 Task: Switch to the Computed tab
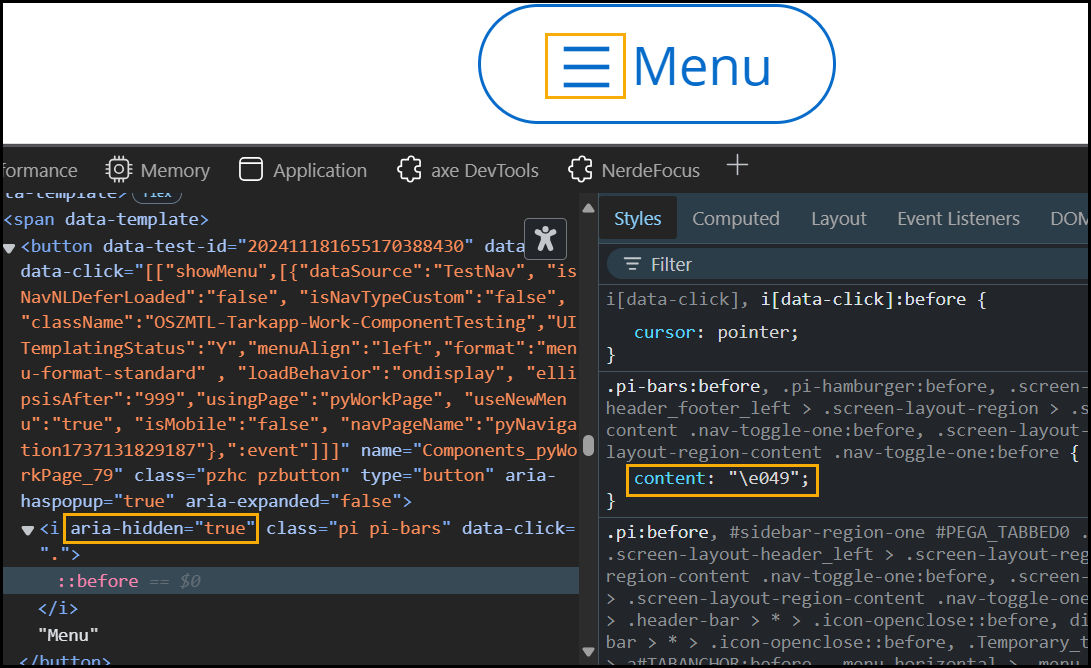tap(735, 219)
